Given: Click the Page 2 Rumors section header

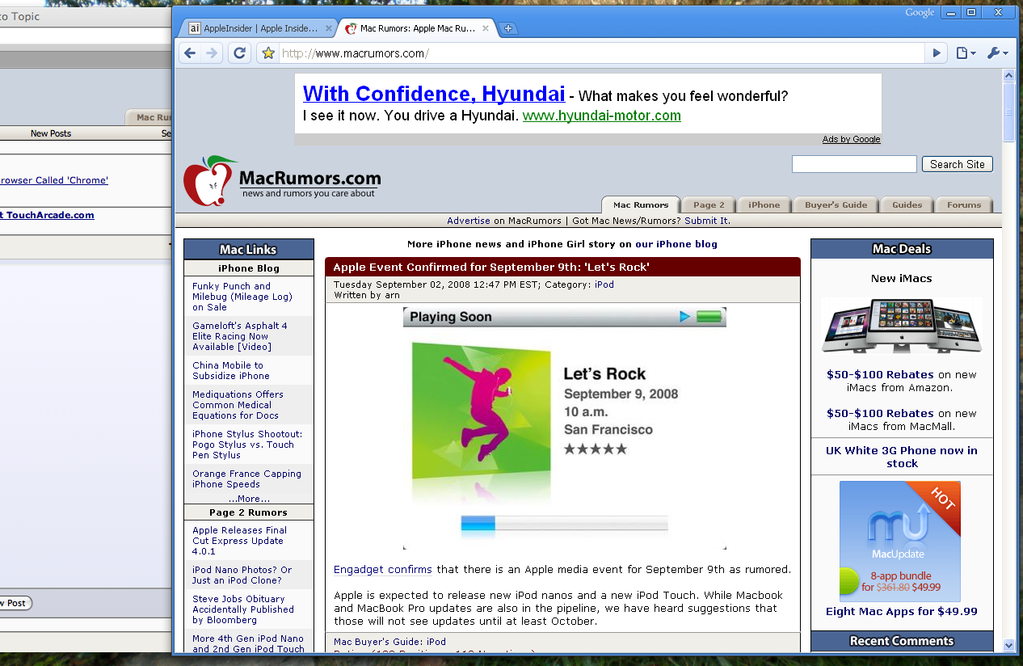Looking at the screenshot, I should point(249,513).
